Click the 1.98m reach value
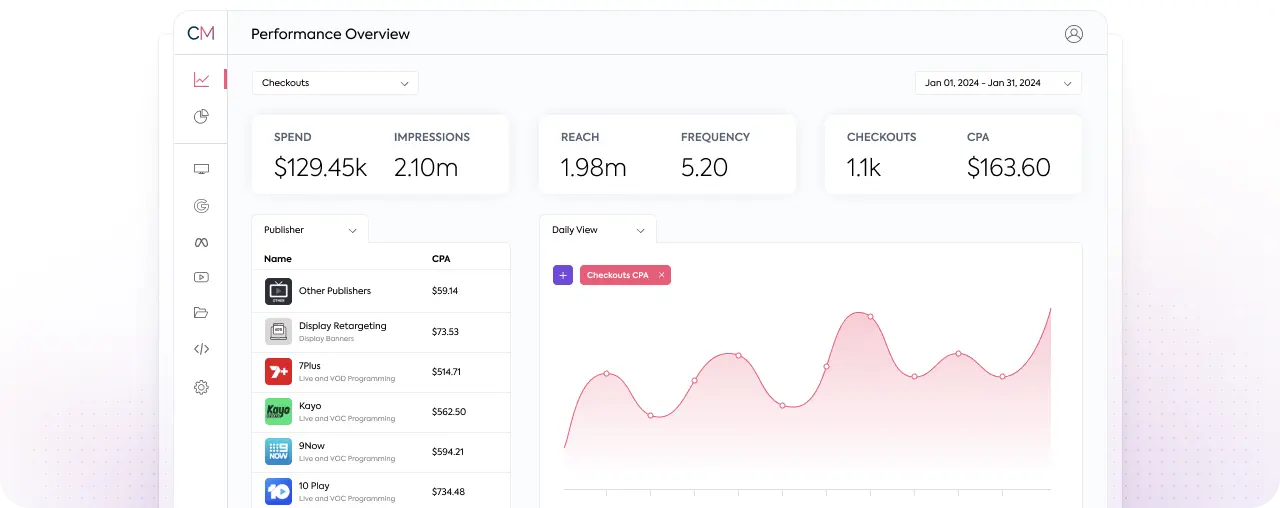The width and height of the screenshot is (1280, 508). [593, 168]
